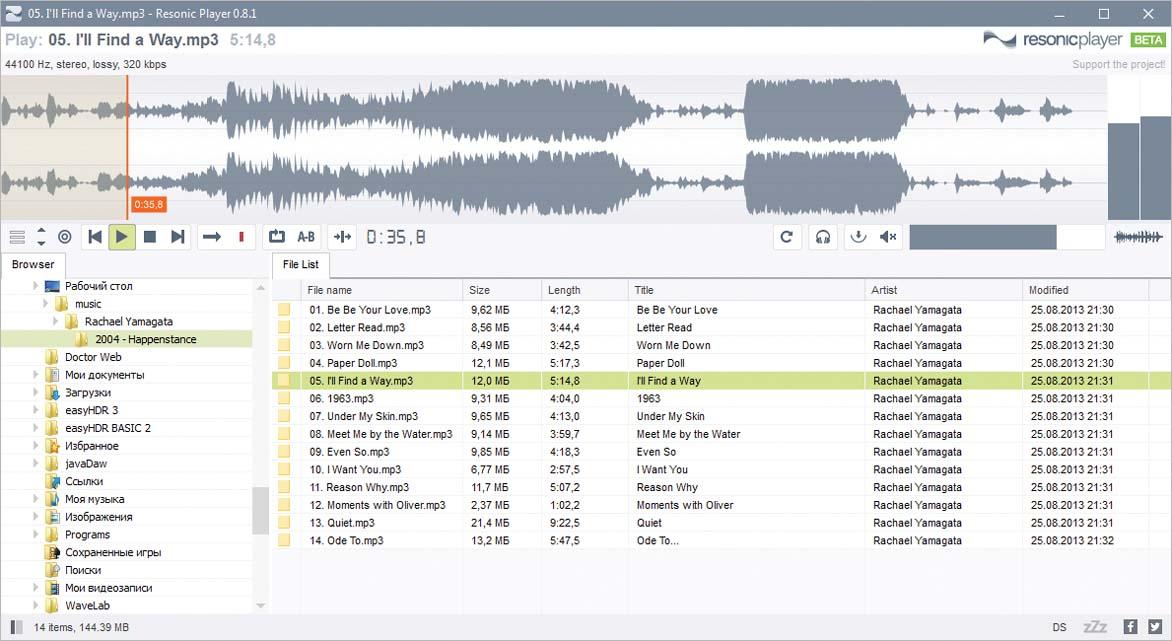1172x641 pixels.
Task: Click the headphones icon
Action: point(822,237)
